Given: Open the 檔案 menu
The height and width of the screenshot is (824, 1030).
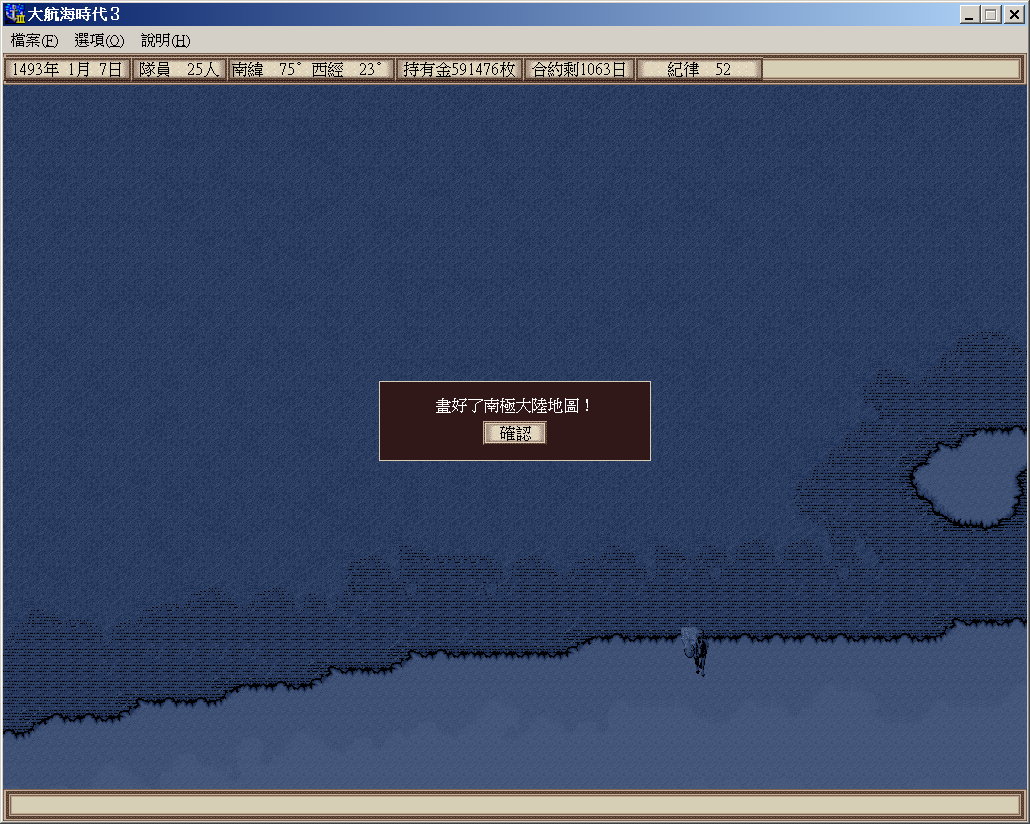Looking at the screenshot, I should click(34, 41).
